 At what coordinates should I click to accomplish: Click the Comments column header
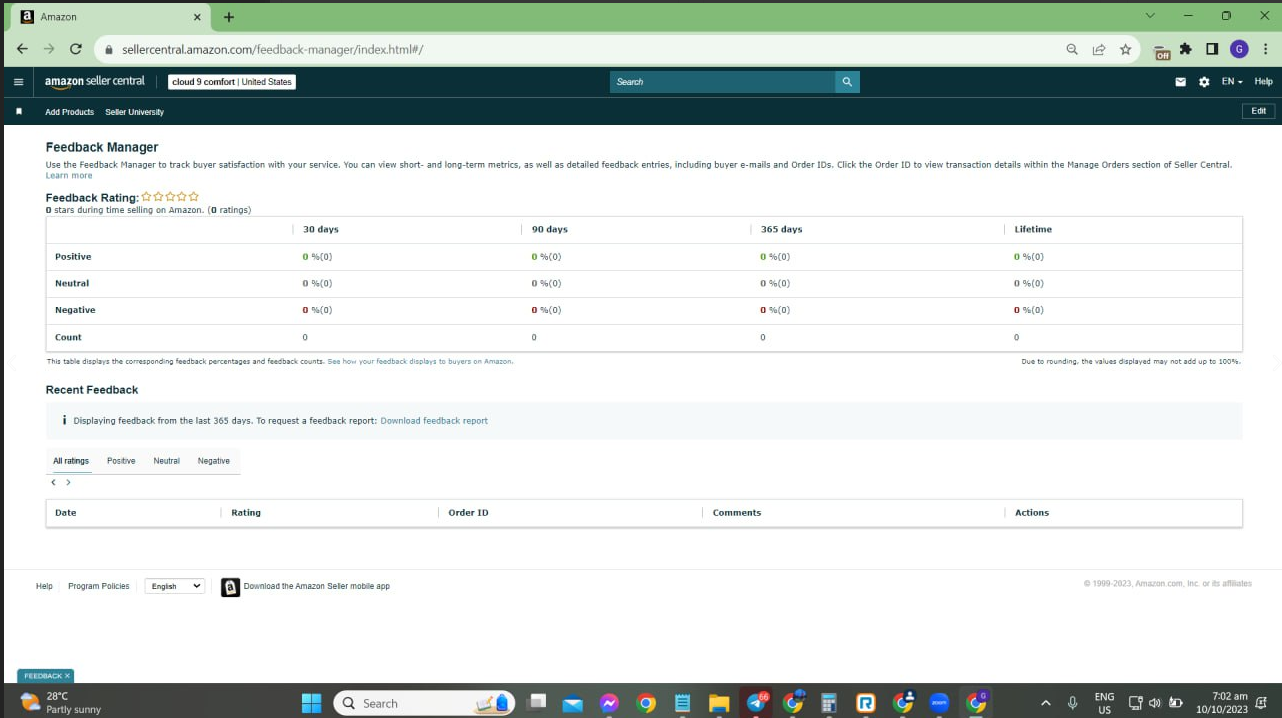(x=737, y=513)
